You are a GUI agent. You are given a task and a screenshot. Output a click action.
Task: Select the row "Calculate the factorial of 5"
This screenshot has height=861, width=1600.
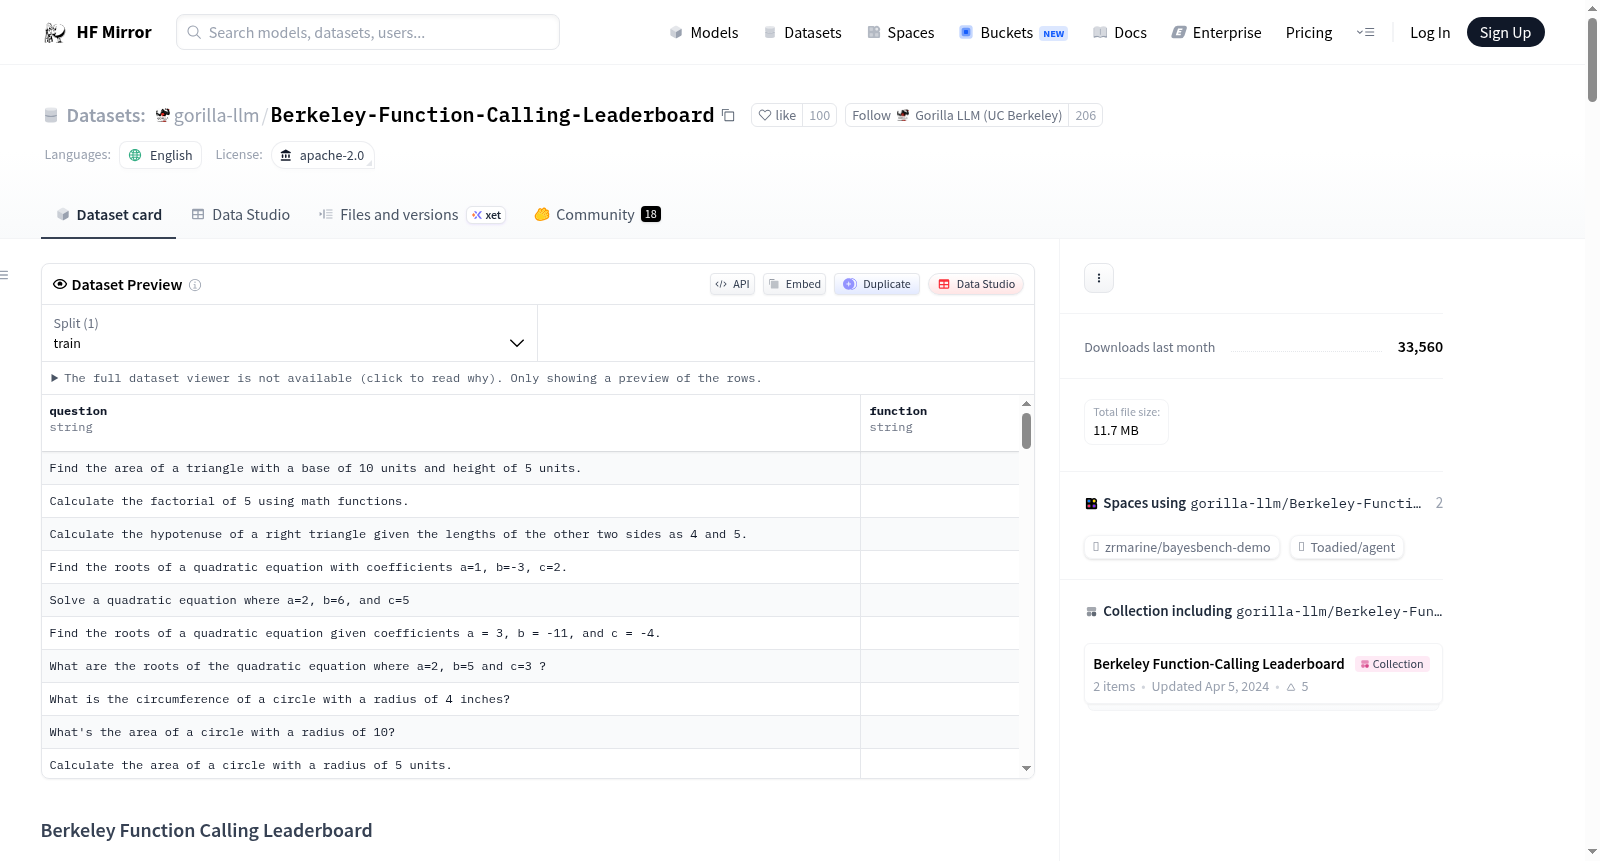(x=530, y=502)
